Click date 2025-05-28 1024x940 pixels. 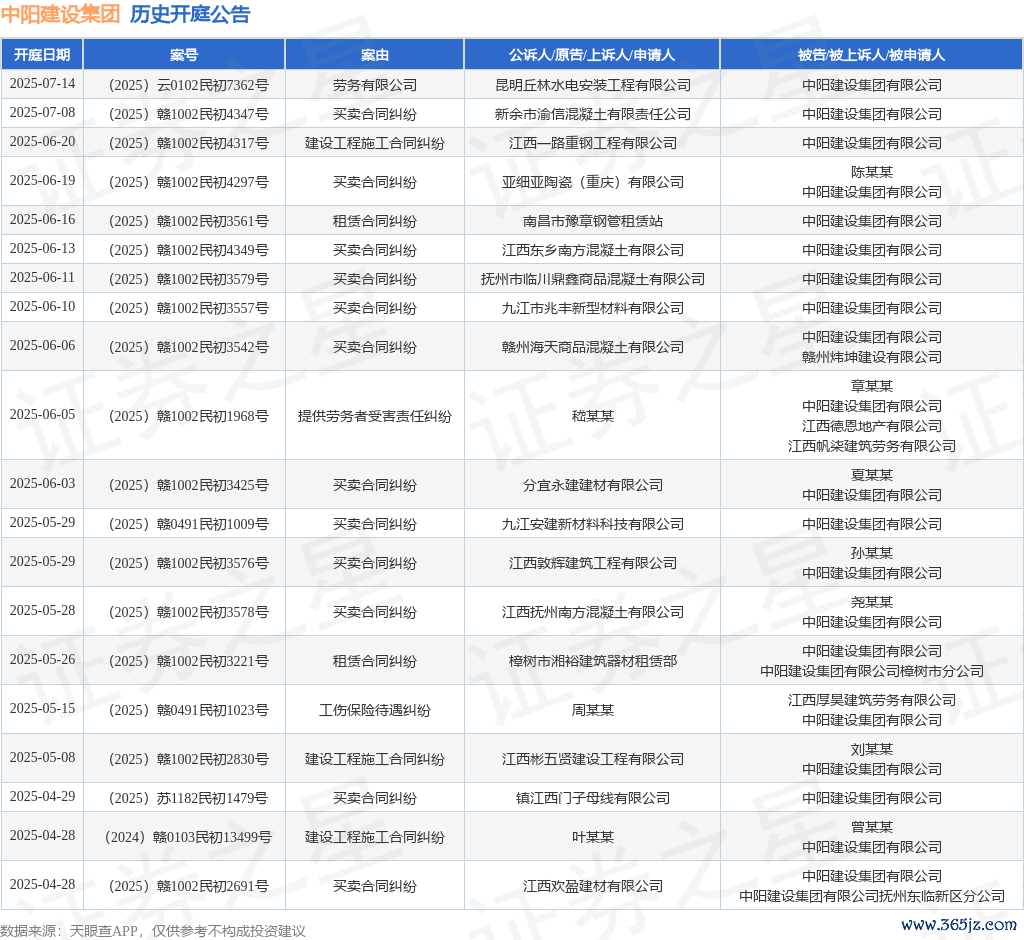tap(42, 611)
